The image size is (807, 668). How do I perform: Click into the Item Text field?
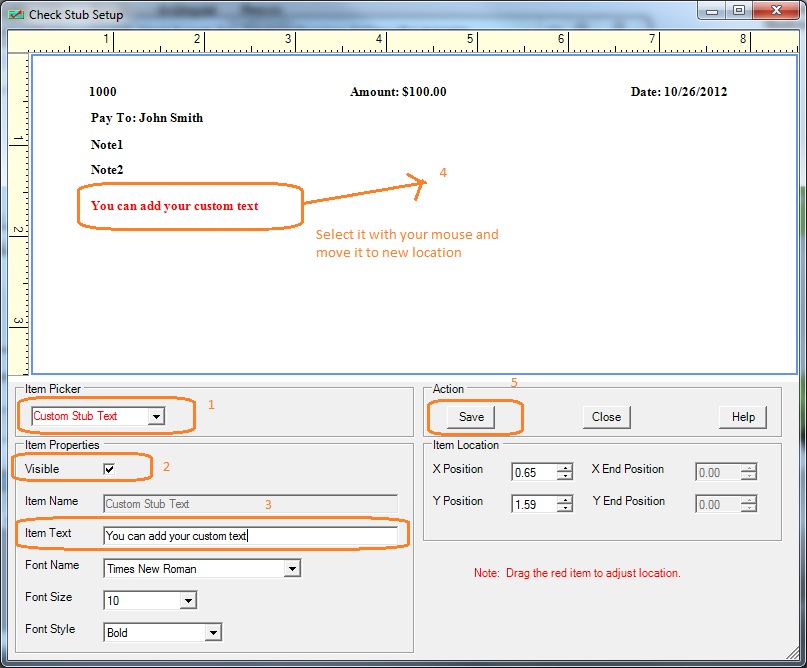pos(250,536)
